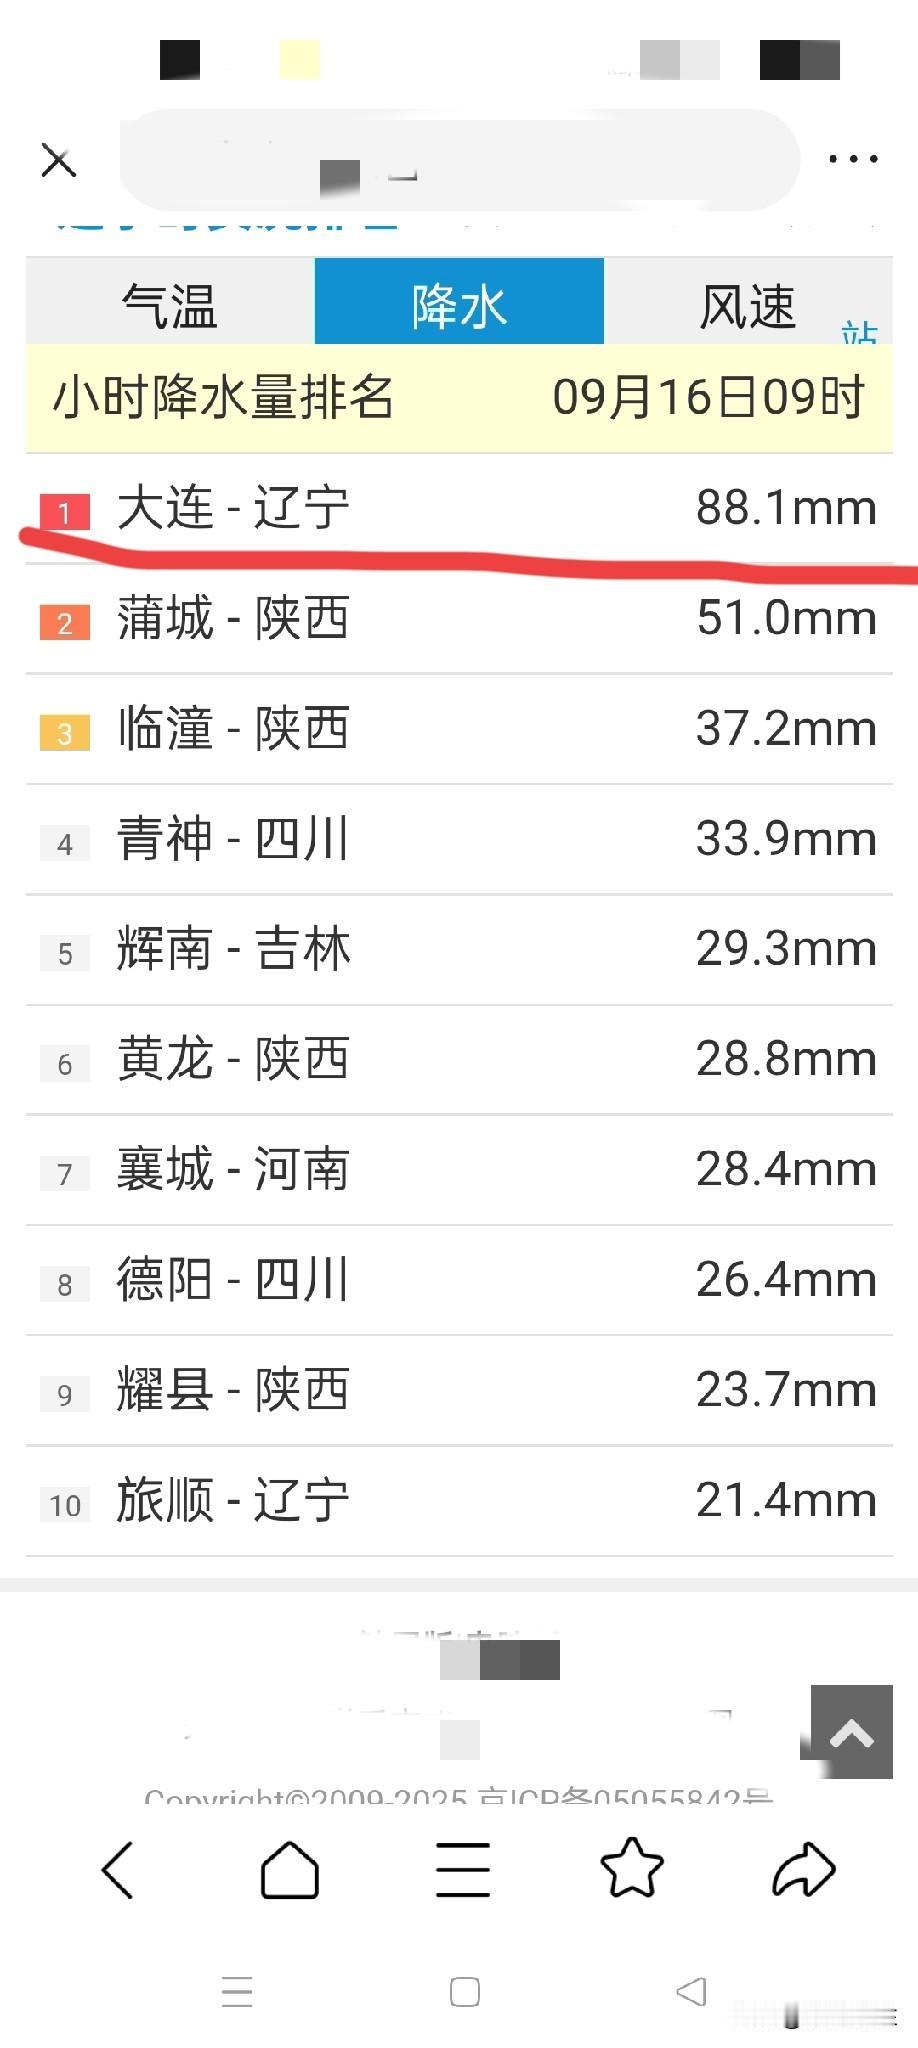The height and width of the screenshot is (2048, 918).
Task: Select the 青神 - 四川 row
Action: point(459,839)
